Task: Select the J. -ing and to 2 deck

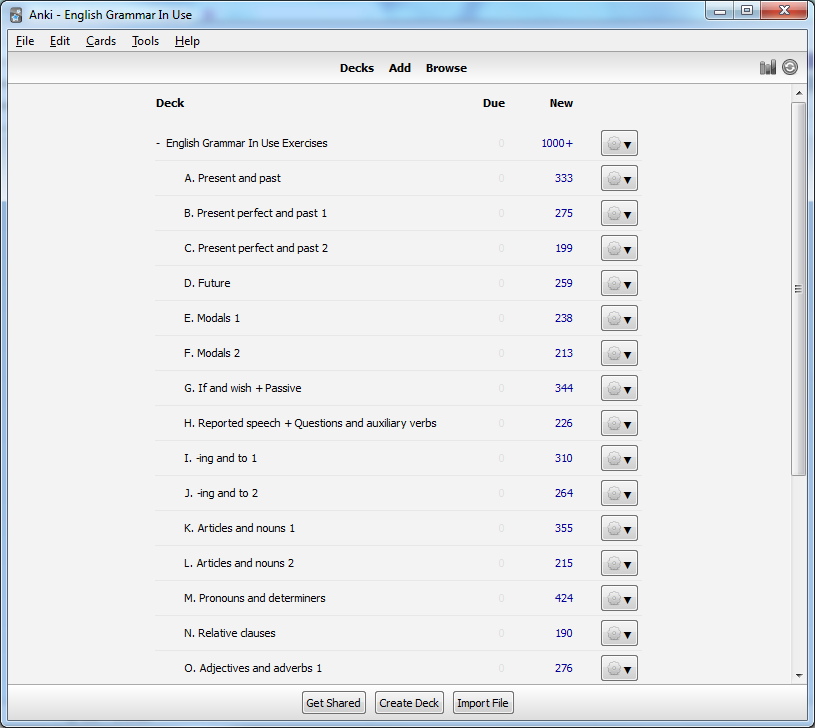Action: pos(221,493)
